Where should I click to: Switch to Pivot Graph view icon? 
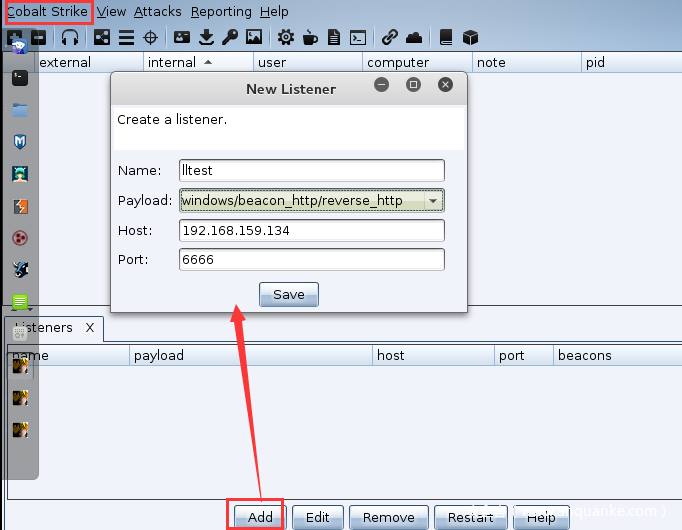coord(102,37)
